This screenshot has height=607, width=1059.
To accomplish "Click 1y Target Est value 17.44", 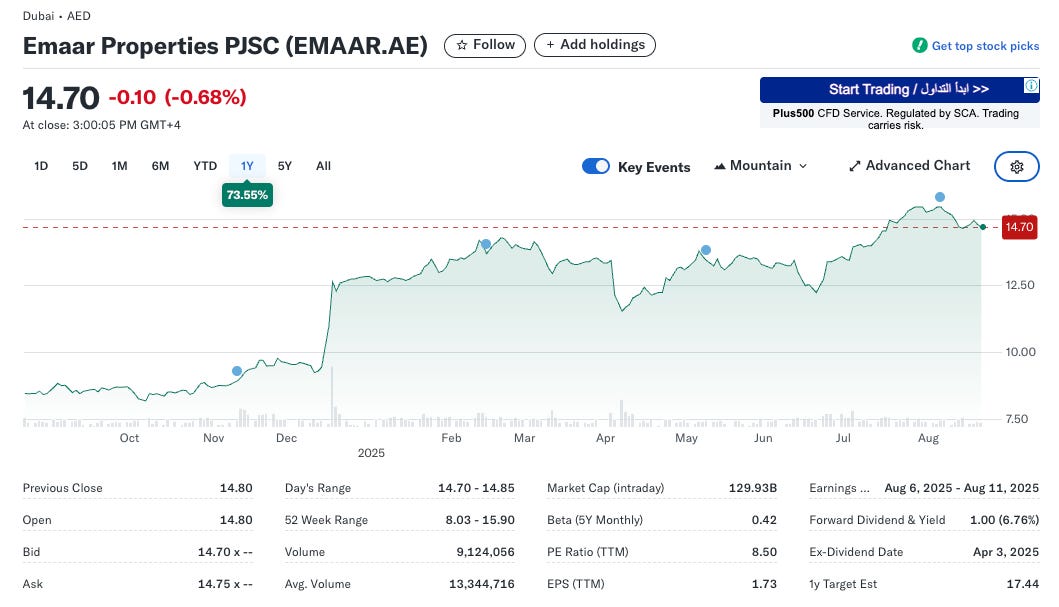I will [x=1023, y=584].
